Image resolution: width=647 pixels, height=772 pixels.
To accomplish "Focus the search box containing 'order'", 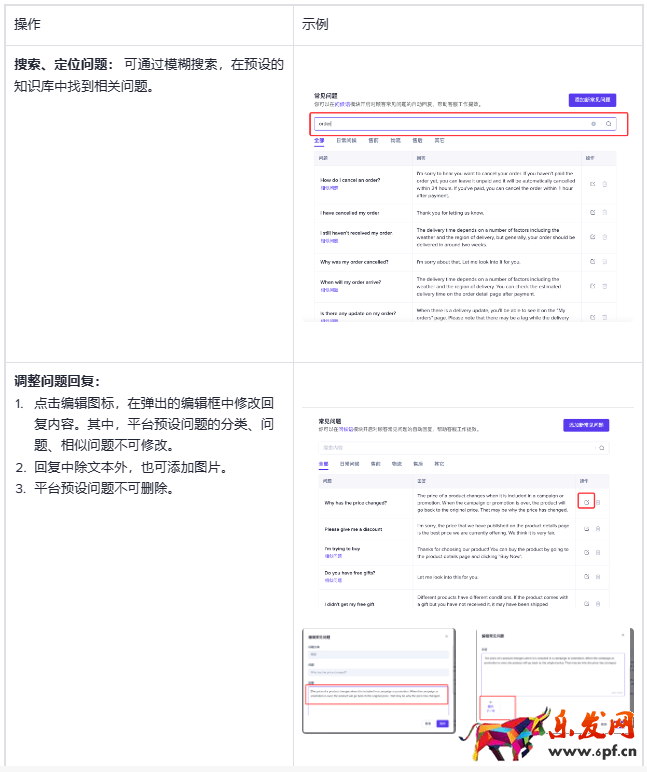I will [x=465, y=124].
